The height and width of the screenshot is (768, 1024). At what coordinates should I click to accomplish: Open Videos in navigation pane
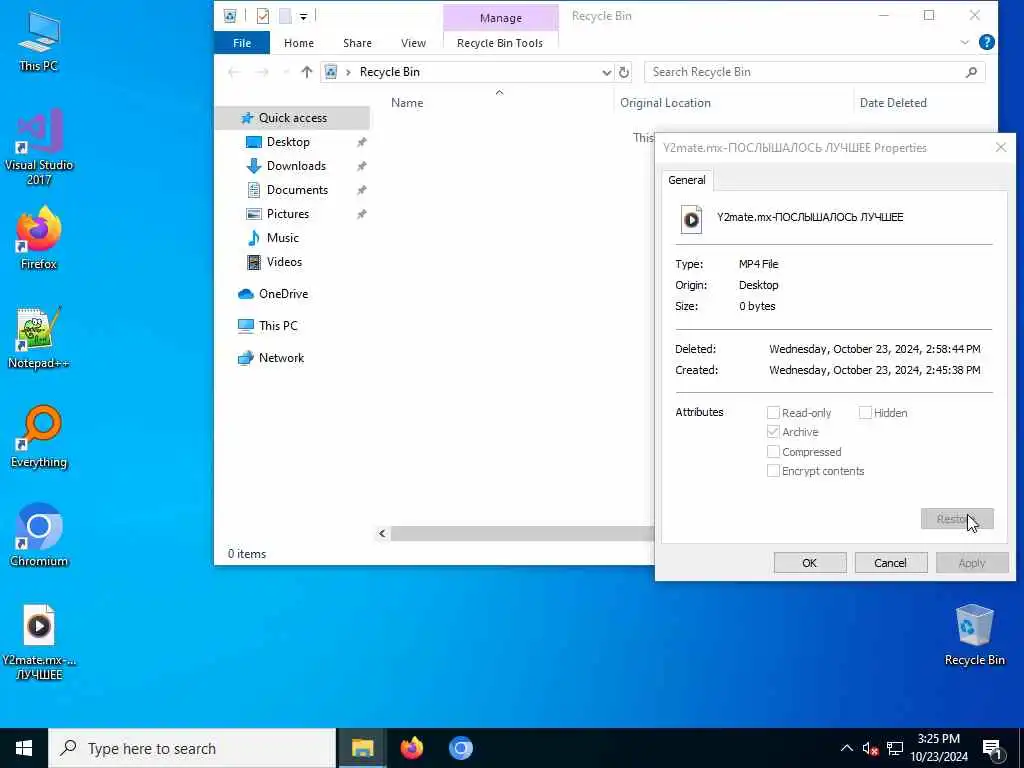pyautogui.click(x=284, y=262)
